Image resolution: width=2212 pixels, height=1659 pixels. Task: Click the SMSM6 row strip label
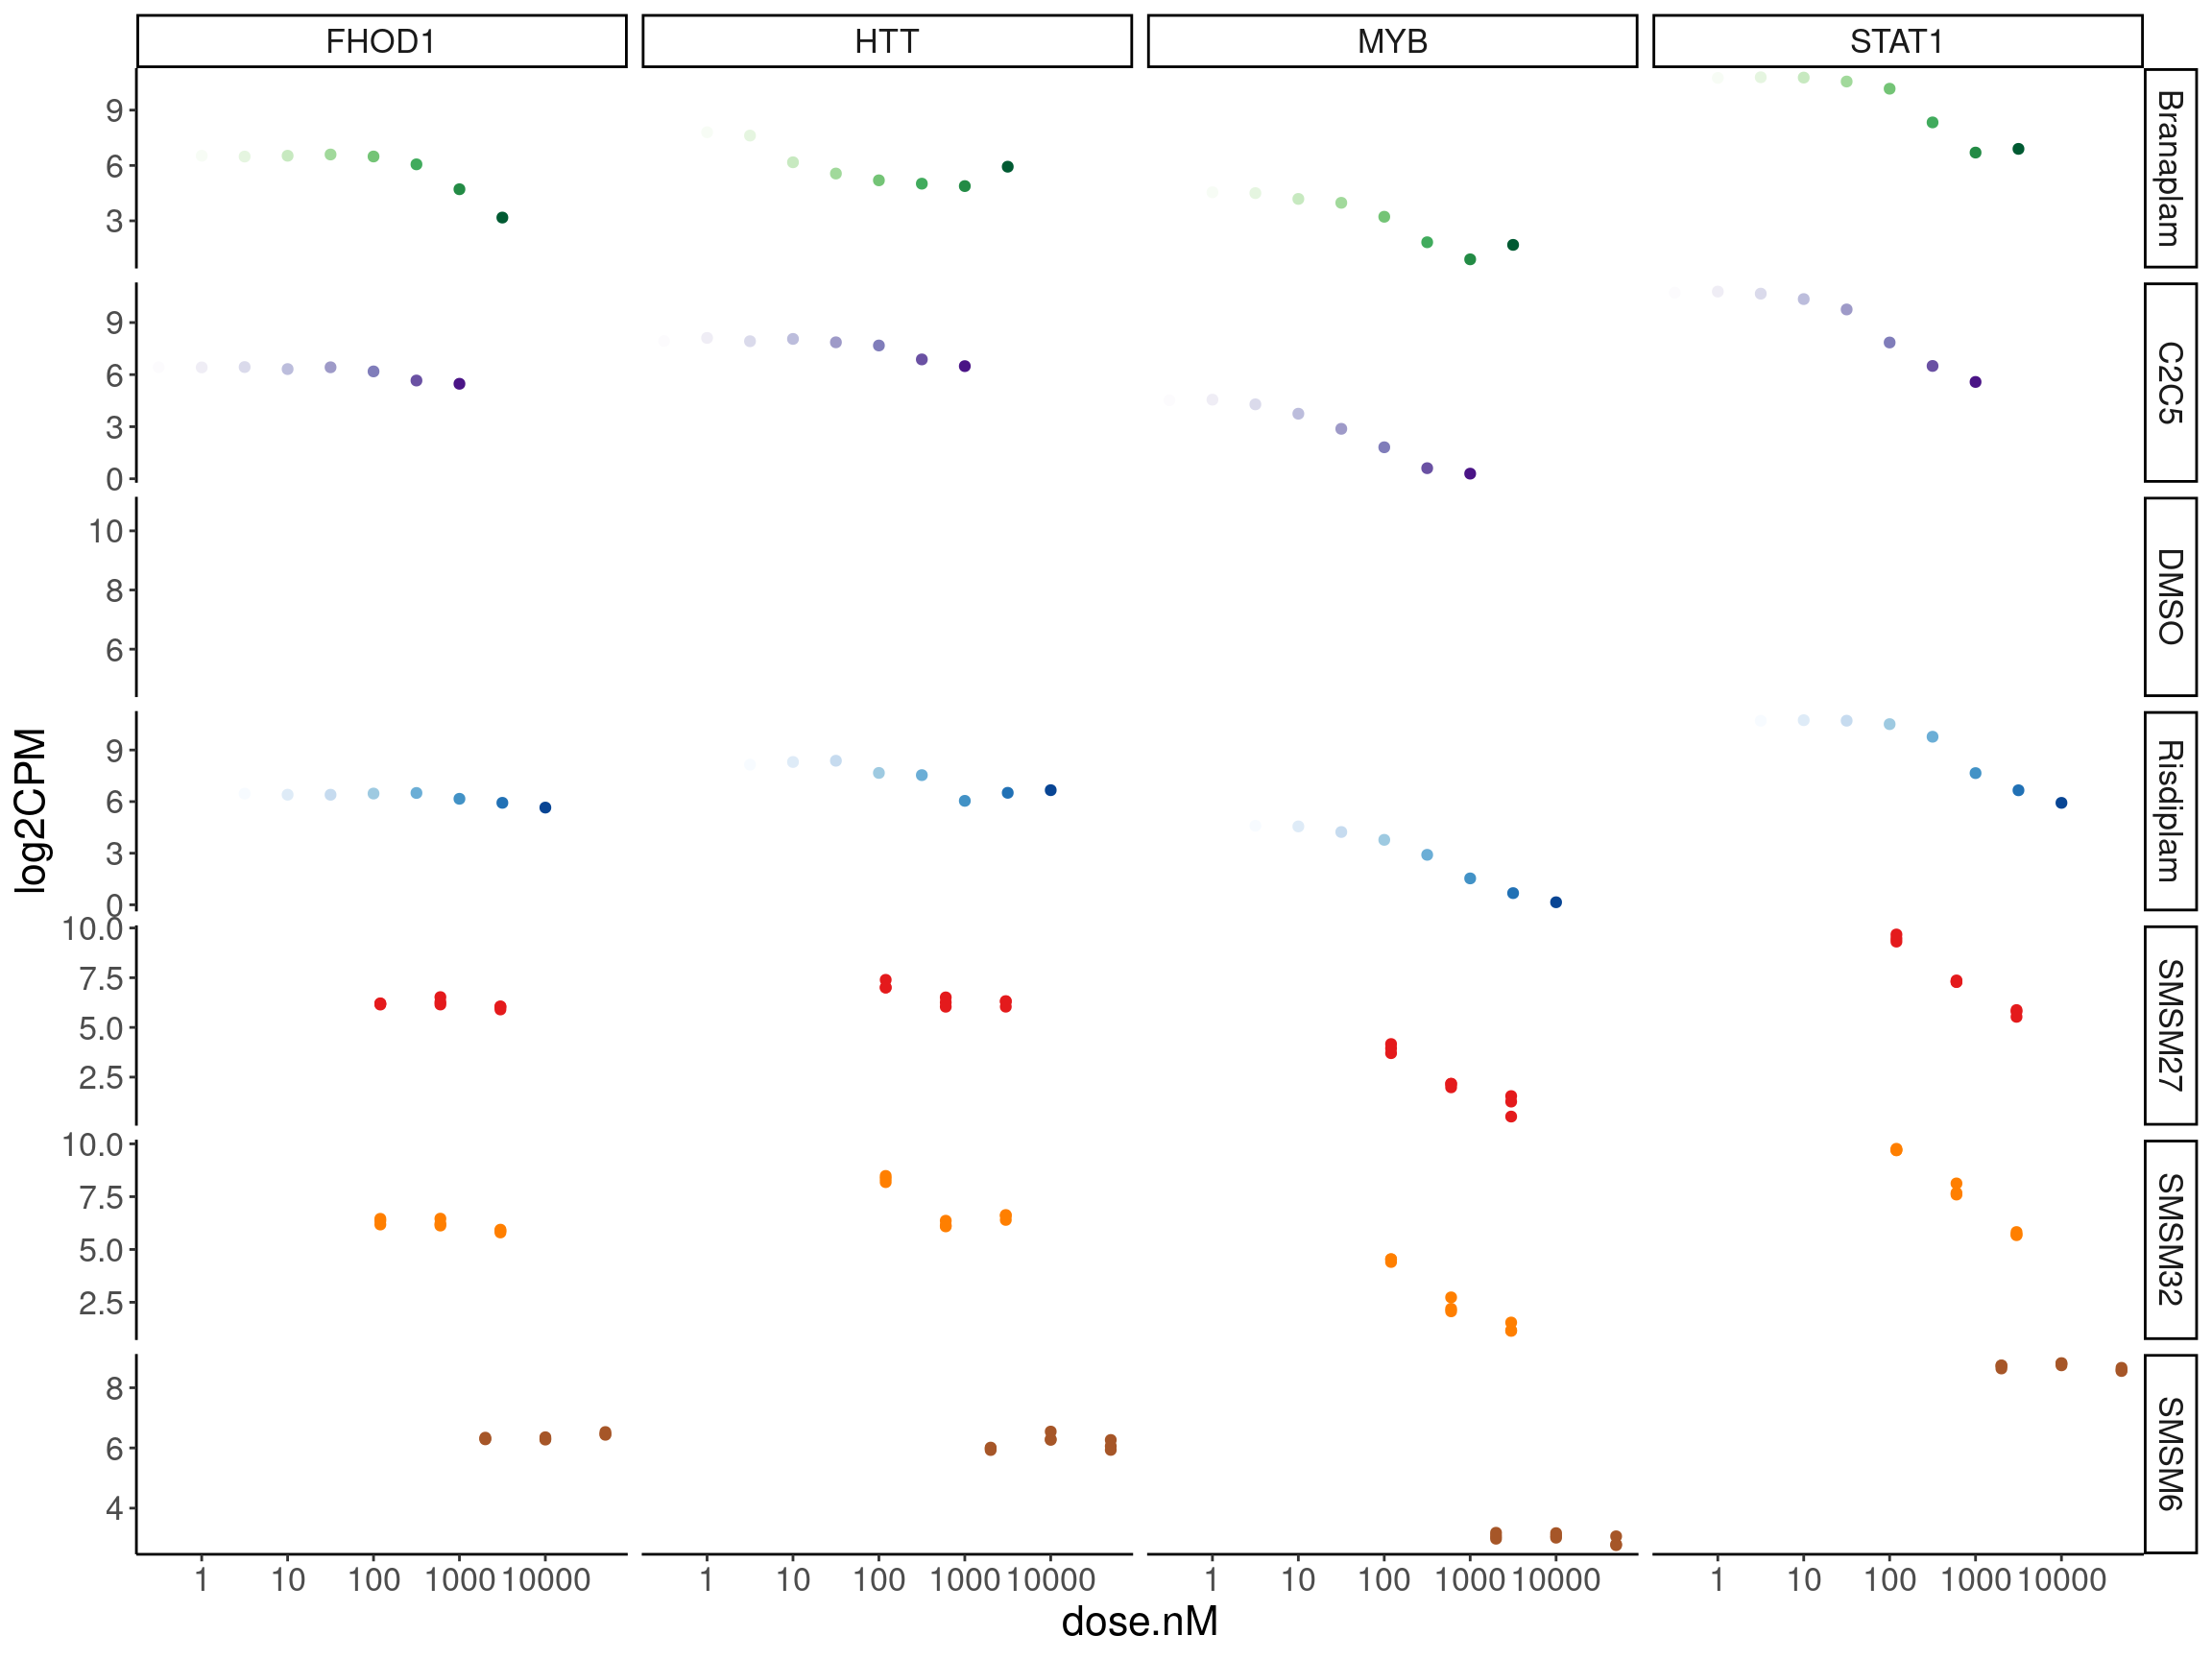tap(2169, 1453)
